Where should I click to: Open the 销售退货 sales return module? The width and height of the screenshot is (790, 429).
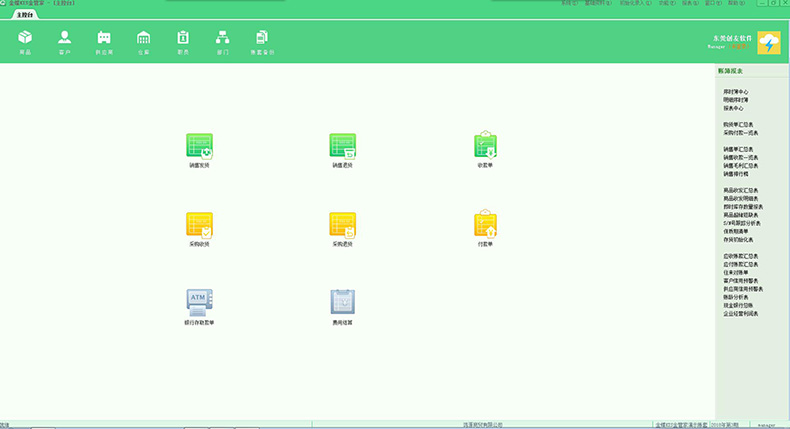click(x=343, y=146)
